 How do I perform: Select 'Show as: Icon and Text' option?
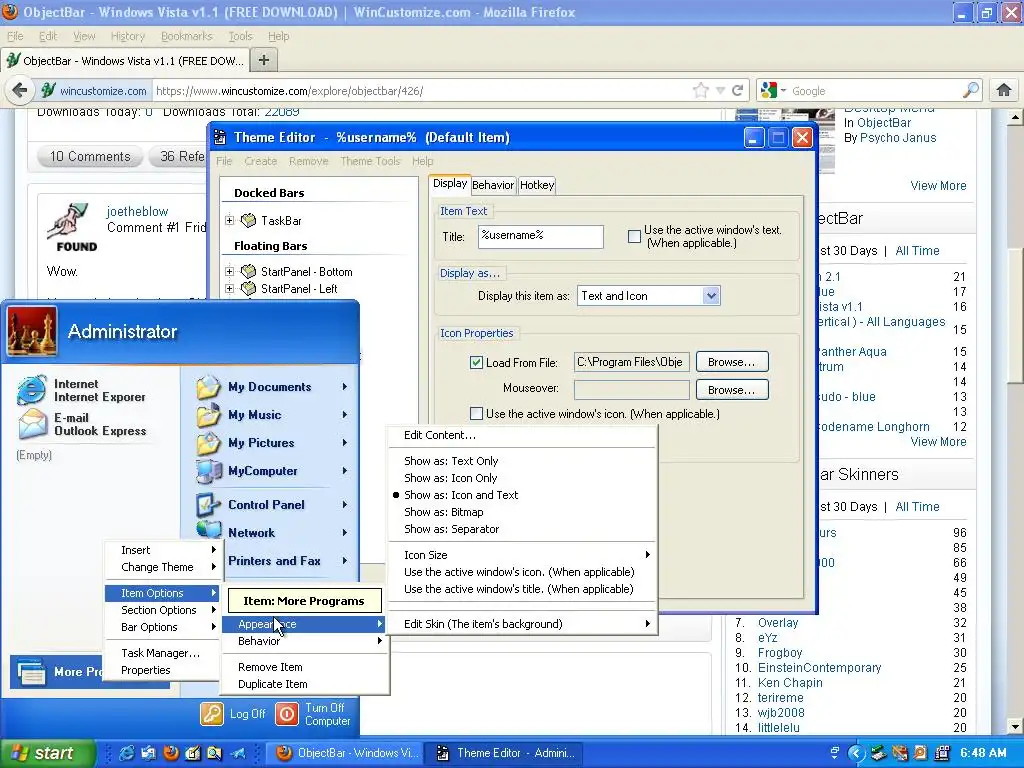[460, 495]
